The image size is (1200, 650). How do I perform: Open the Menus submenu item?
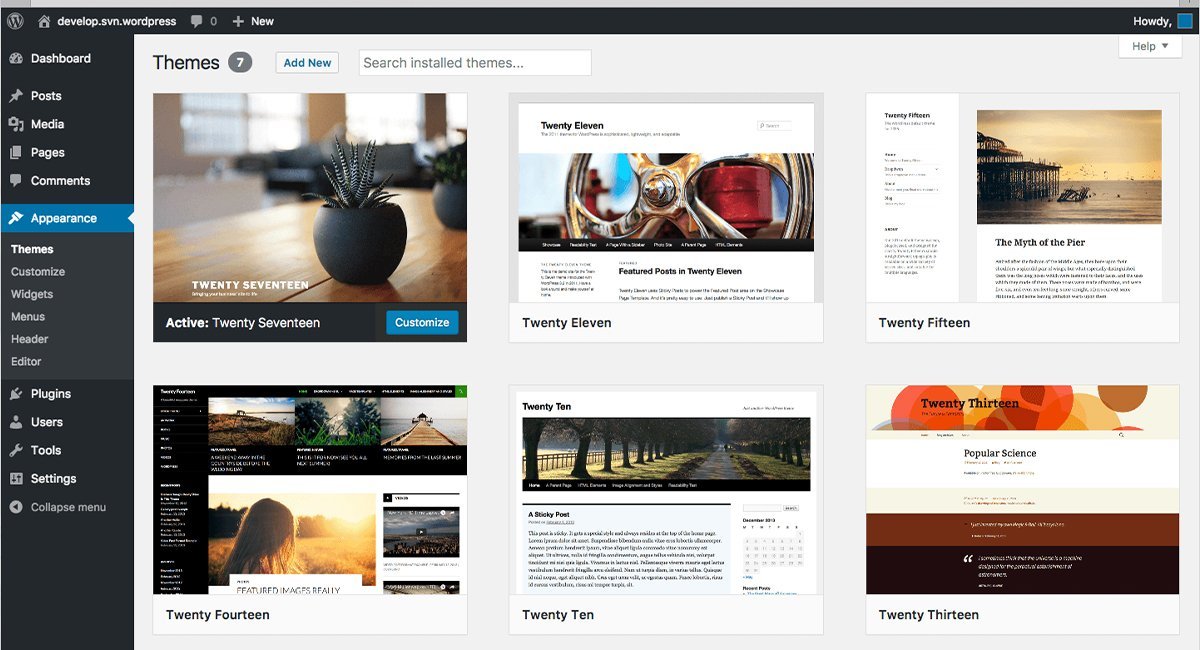pyautogui.click(x=28, y=317)
